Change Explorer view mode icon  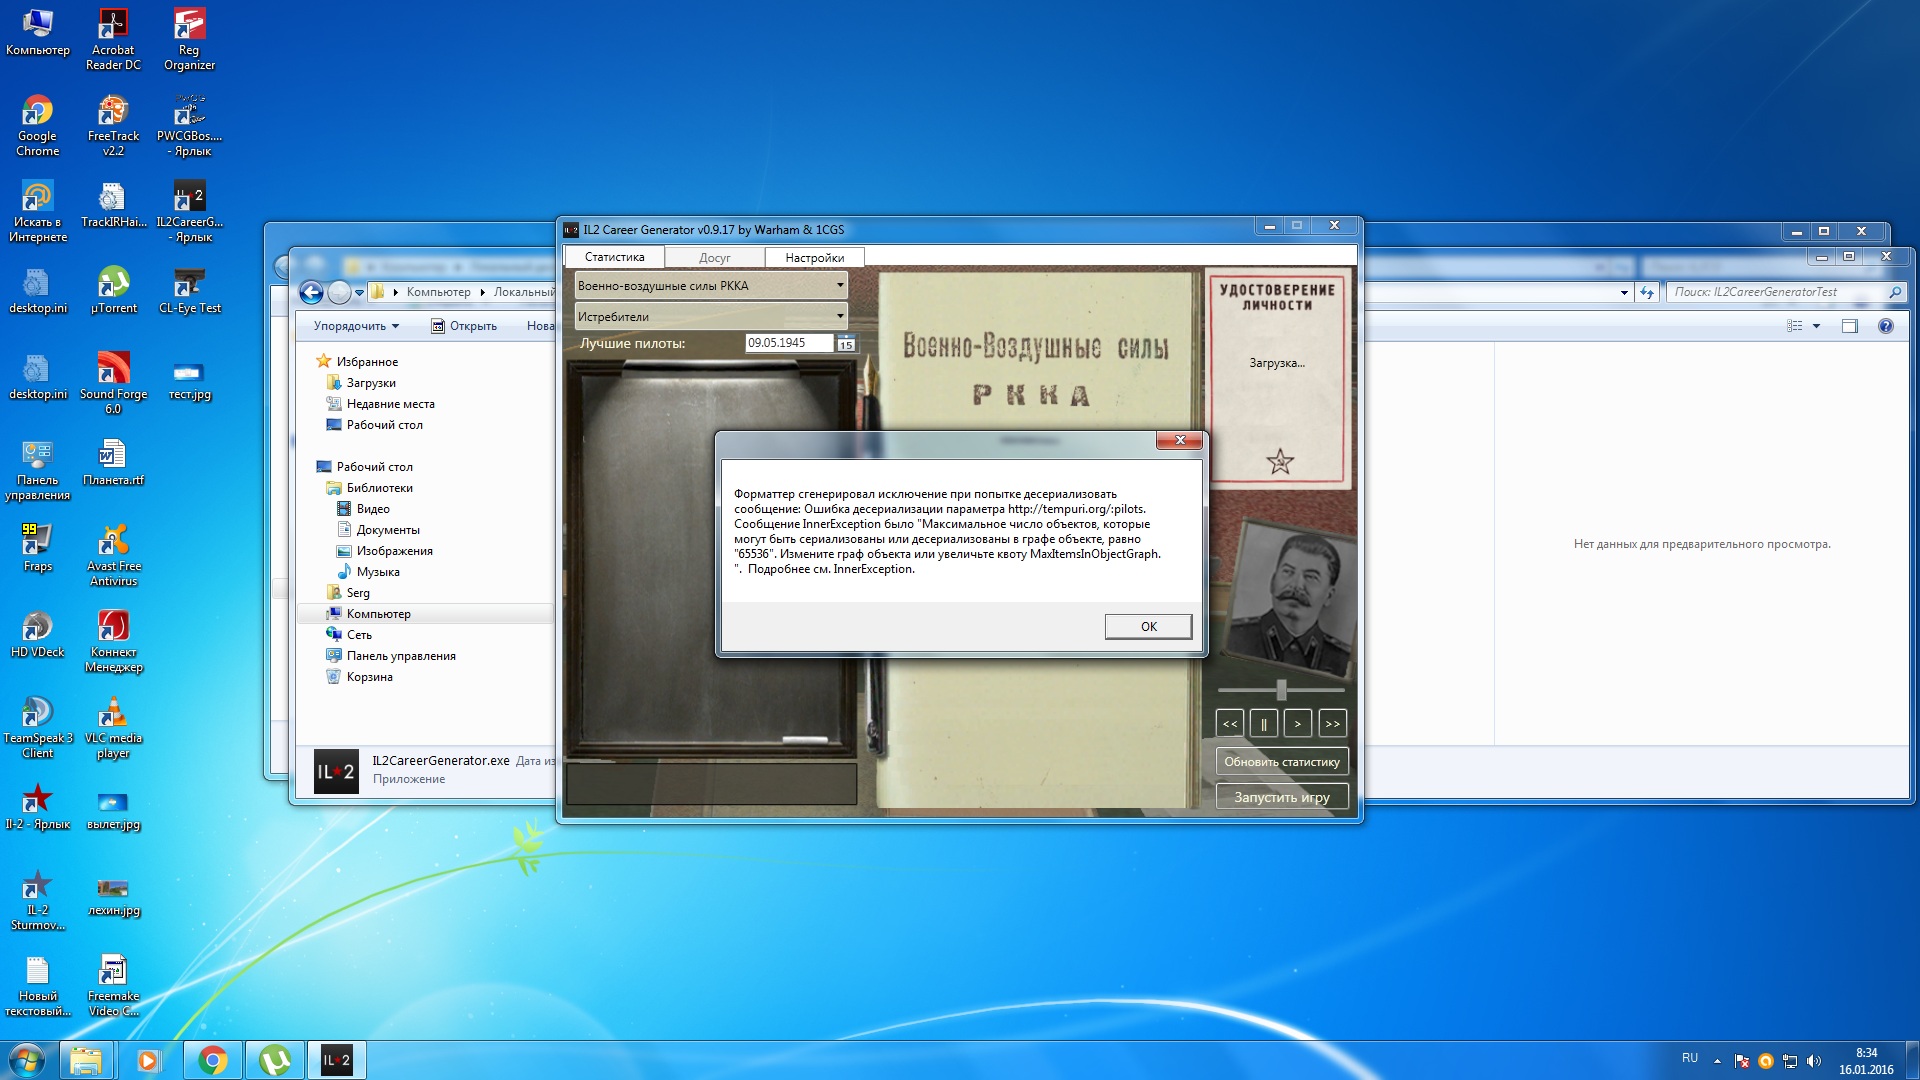point(1795,326)
